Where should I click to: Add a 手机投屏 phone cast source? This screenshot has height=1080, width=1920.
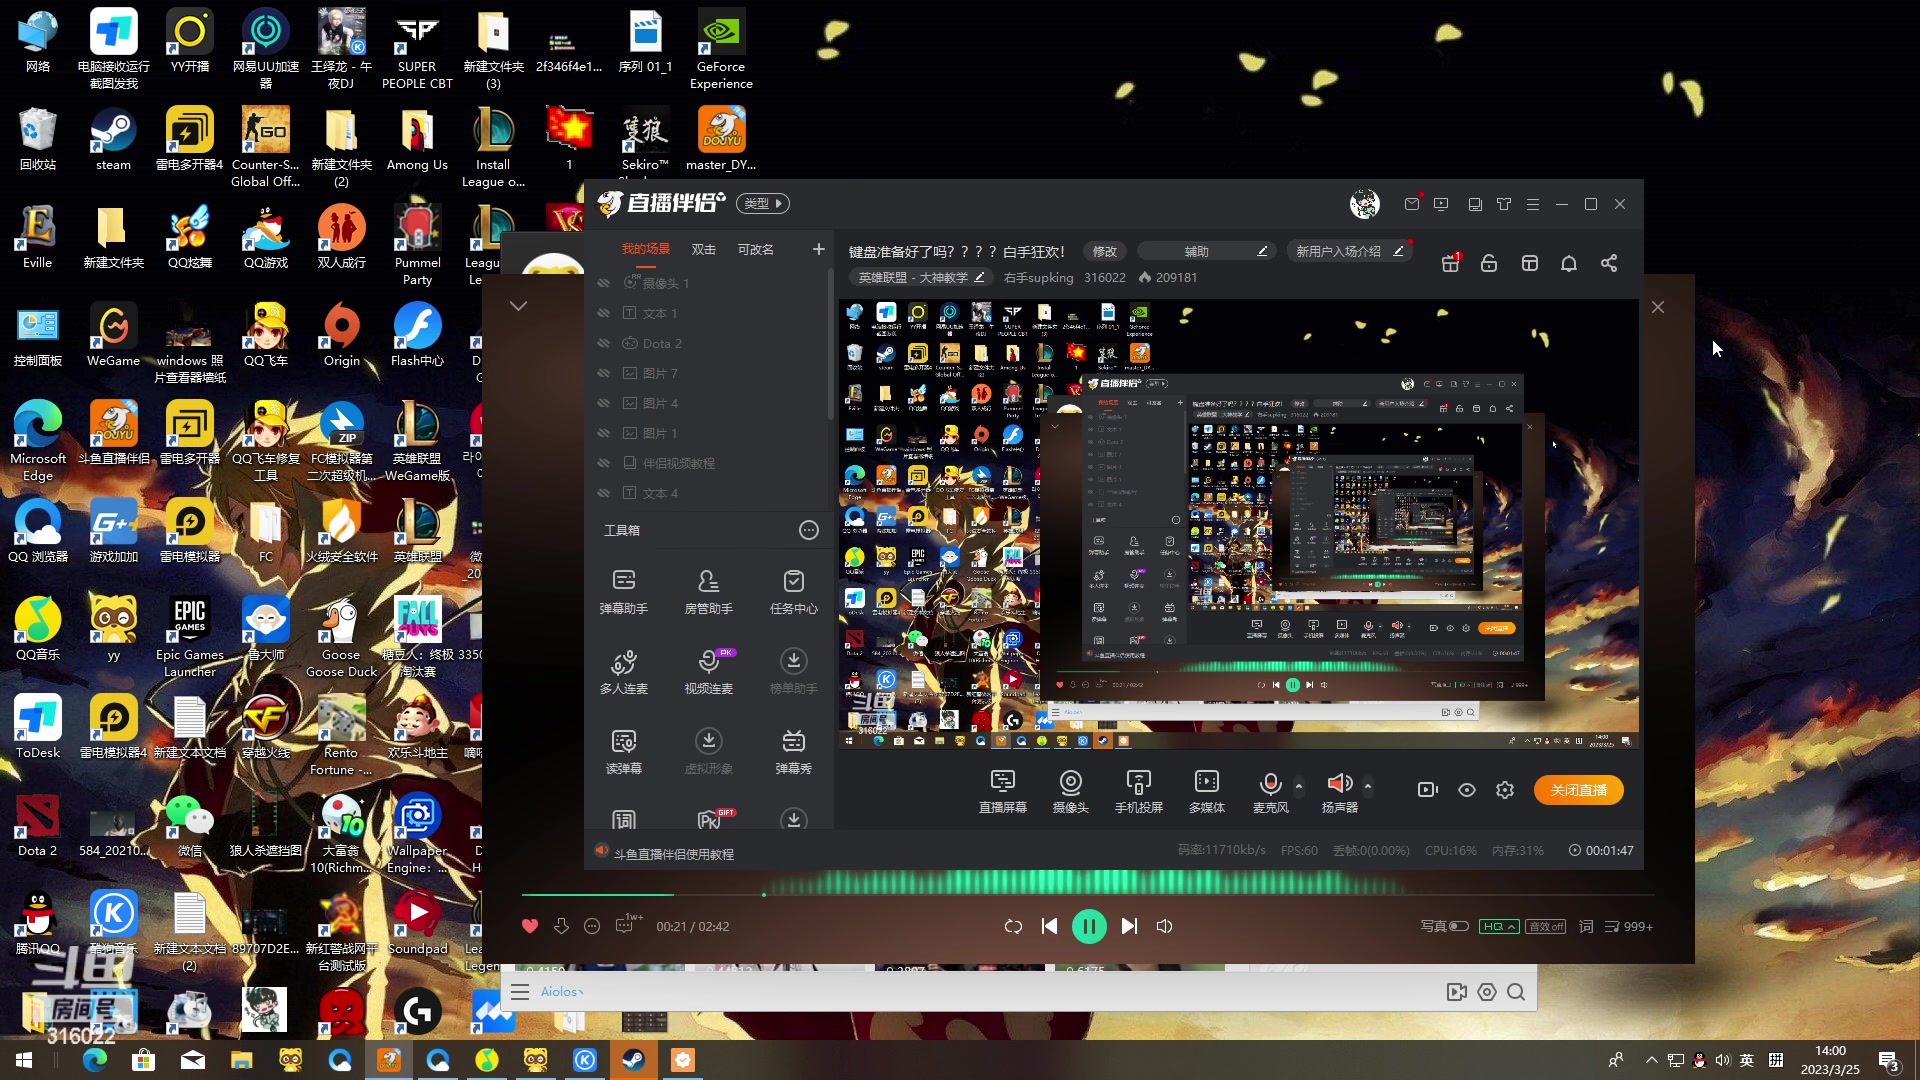[1138, 791]
